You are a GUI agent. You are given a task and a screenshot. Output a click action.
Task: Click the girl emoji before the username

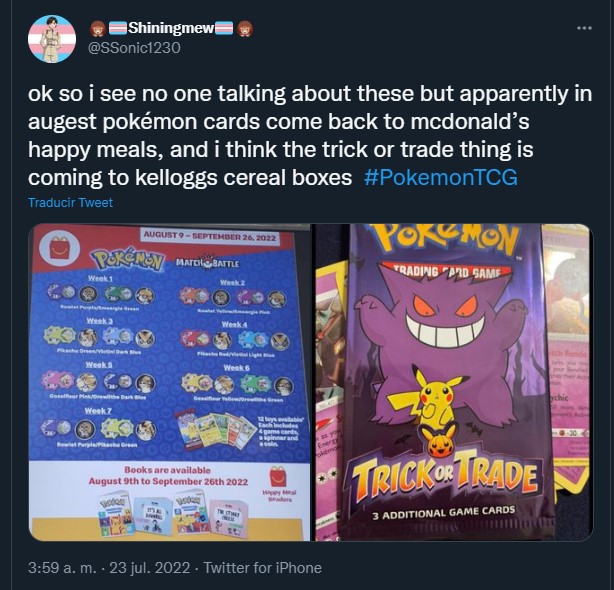(96, 29)
